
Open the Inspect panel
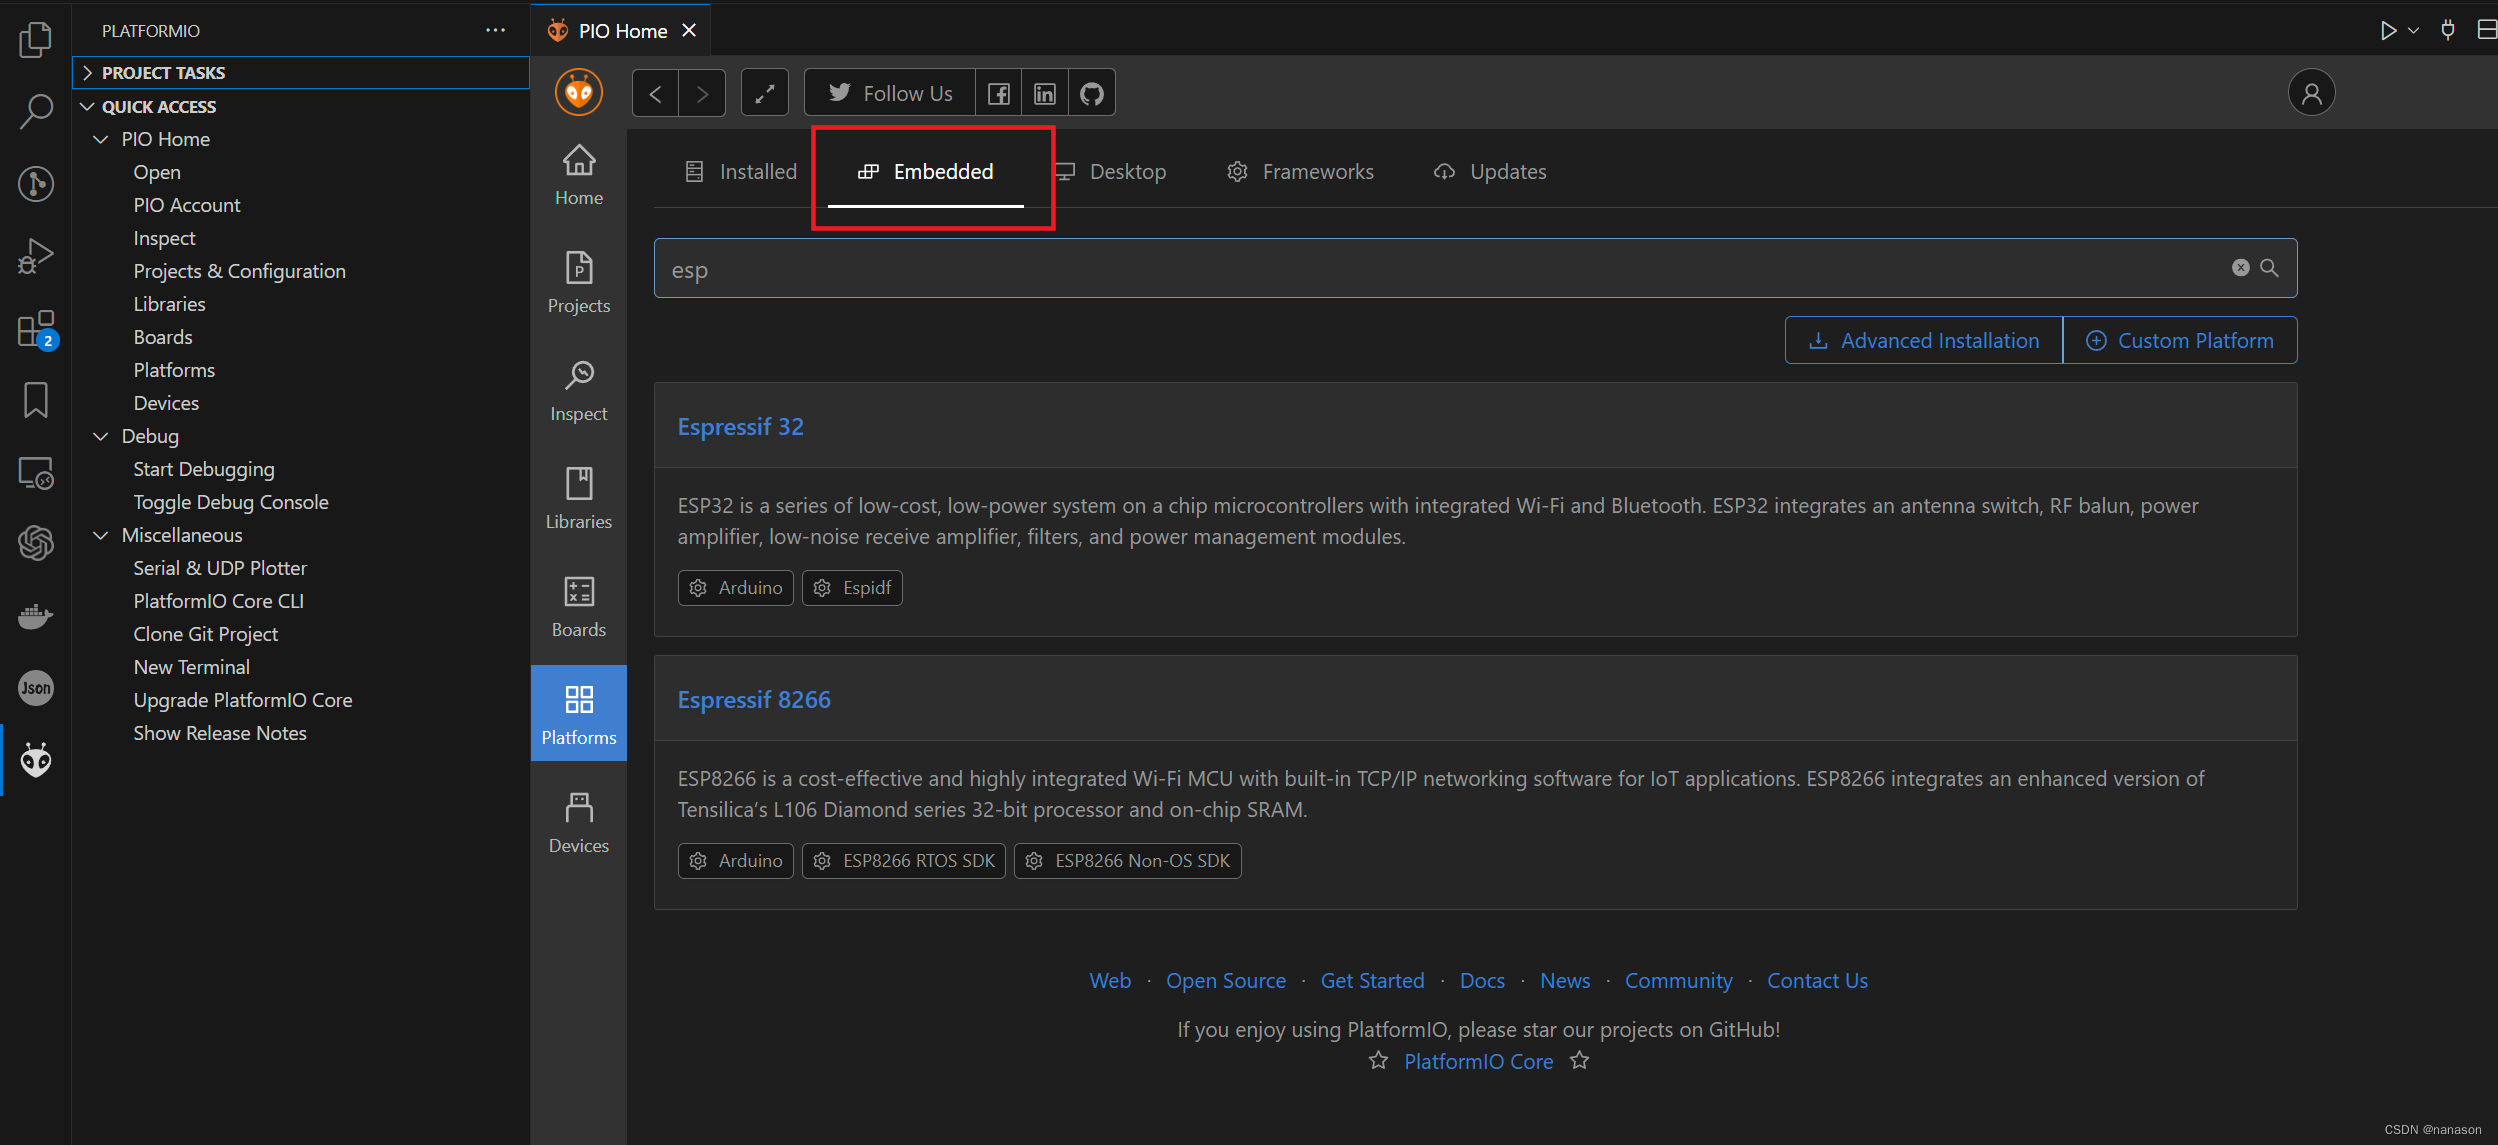click(x=578, y=390)
